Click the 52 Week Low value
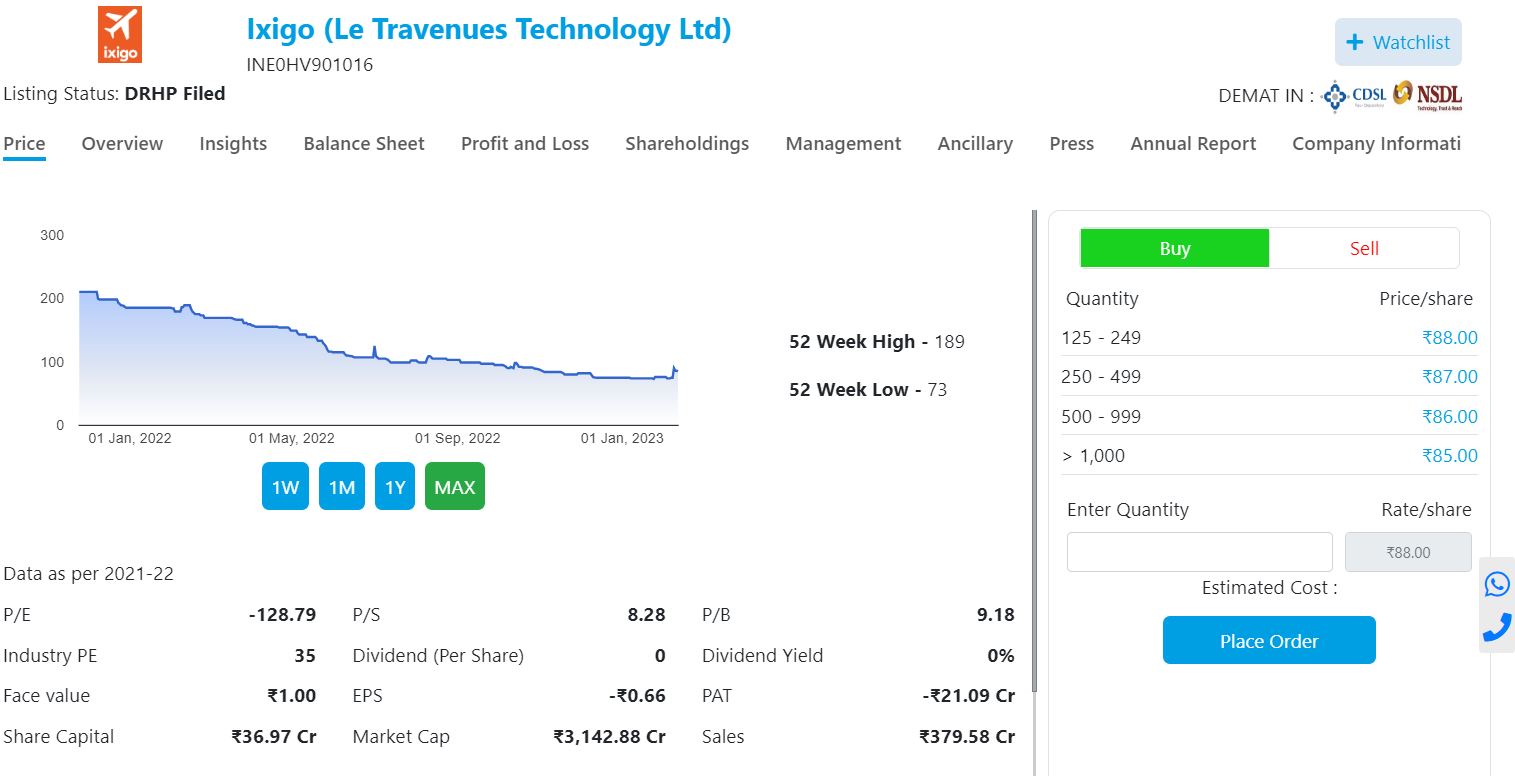The width and height of the screenshot is (1515, 776). 937,390
